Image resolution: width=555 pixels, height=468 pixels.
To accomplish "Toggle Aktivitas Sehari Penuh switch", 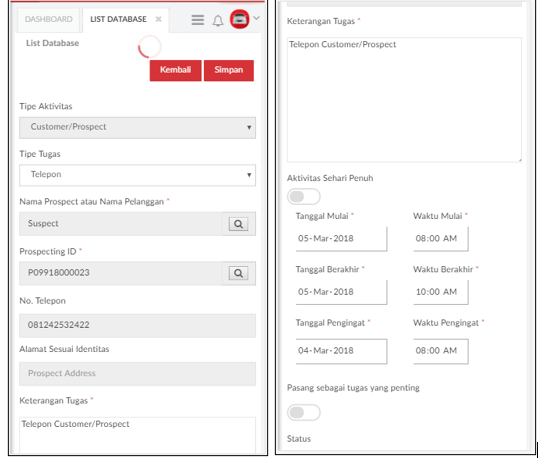I will 304,196.
